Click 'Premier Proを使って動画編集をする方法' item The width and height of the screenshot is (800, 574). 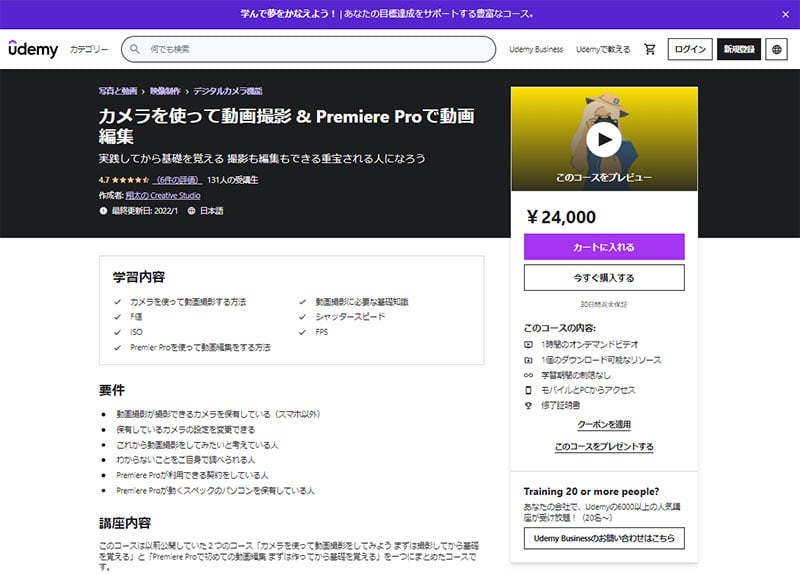pyautogui.click(x=200, y=347)
